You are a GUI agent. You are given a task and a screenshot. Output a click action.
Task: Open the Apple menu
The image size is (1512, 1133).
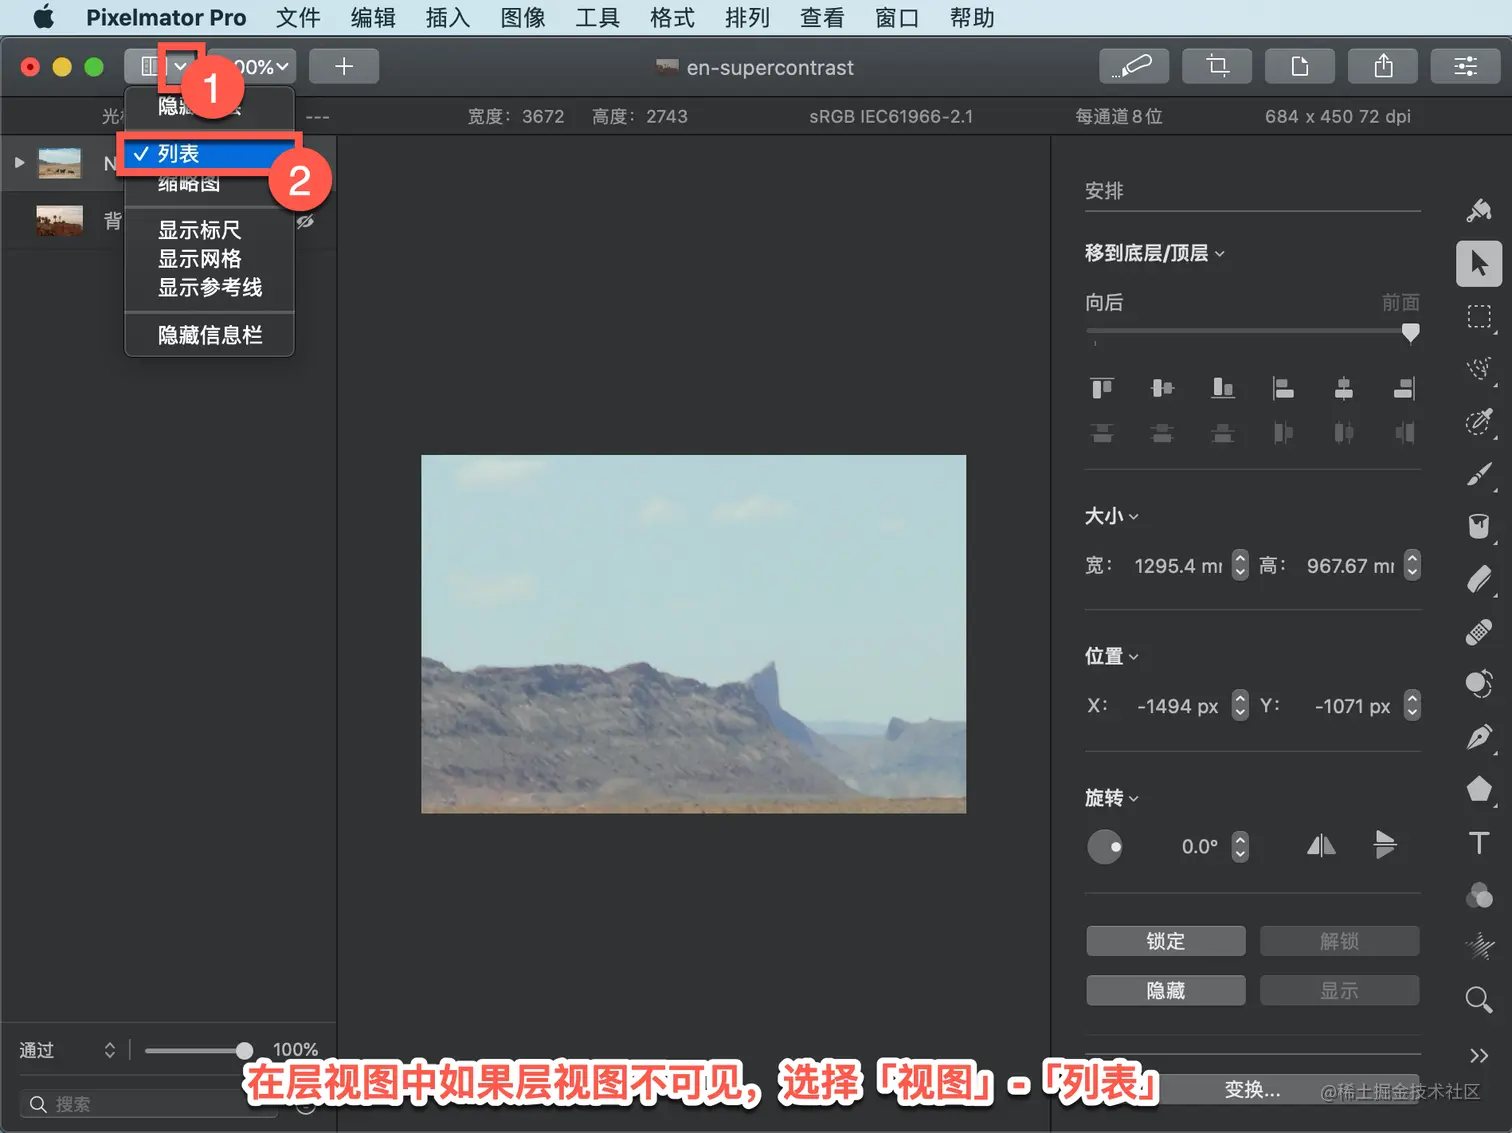(44, 17)
